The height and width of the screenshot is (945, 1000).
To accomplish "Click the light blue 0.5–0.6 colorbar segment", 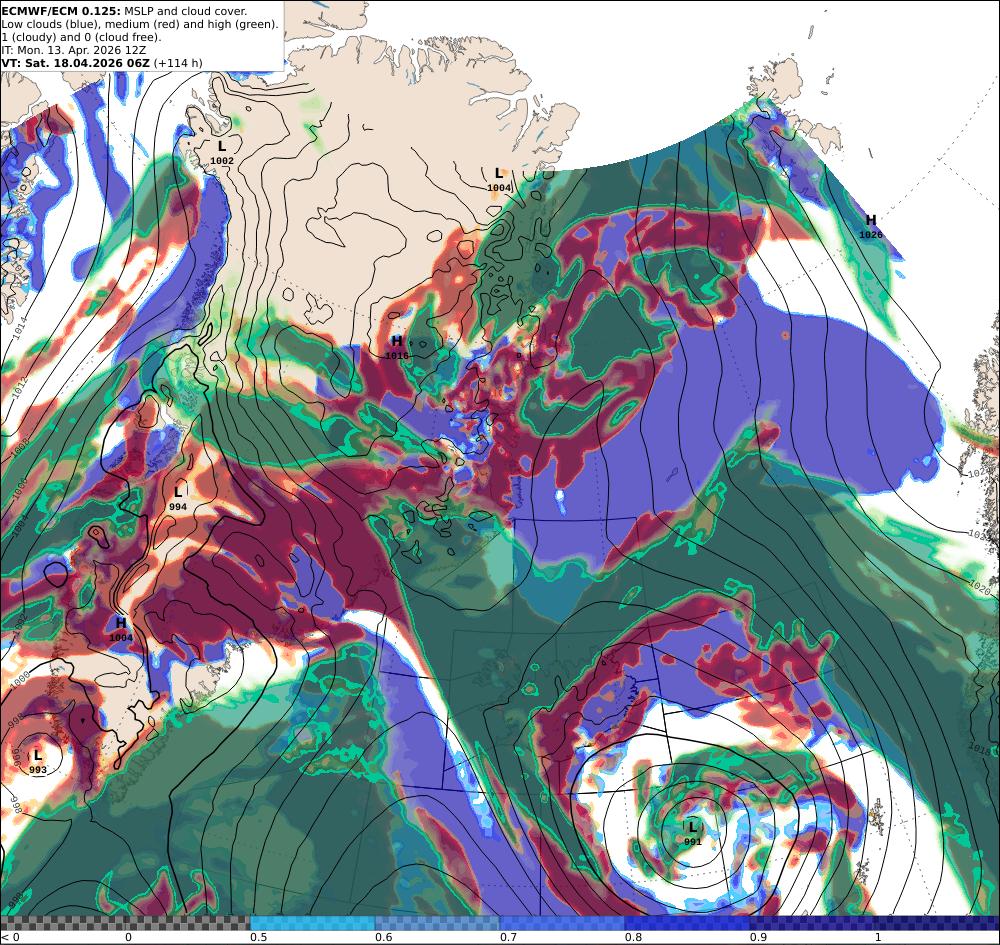I will pyautogui.click(x=312, y=923).
